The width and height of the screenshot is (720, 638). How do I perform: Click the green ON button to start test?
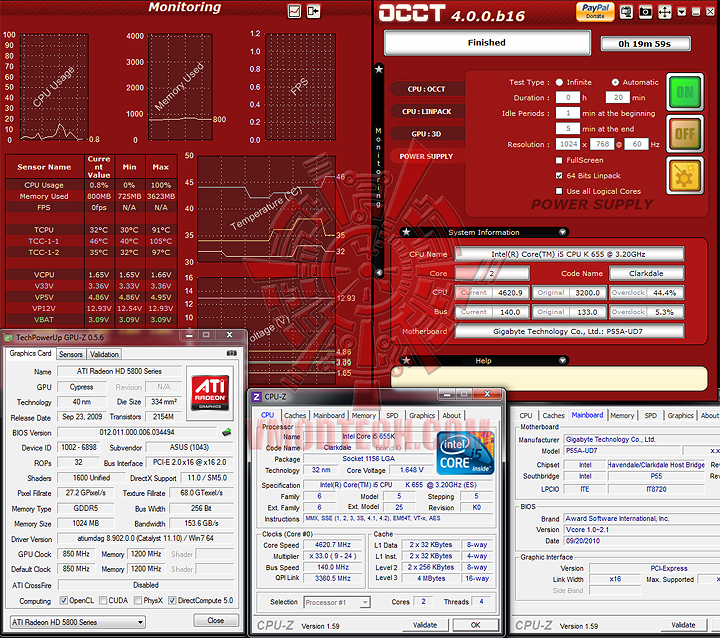[685, 92]
